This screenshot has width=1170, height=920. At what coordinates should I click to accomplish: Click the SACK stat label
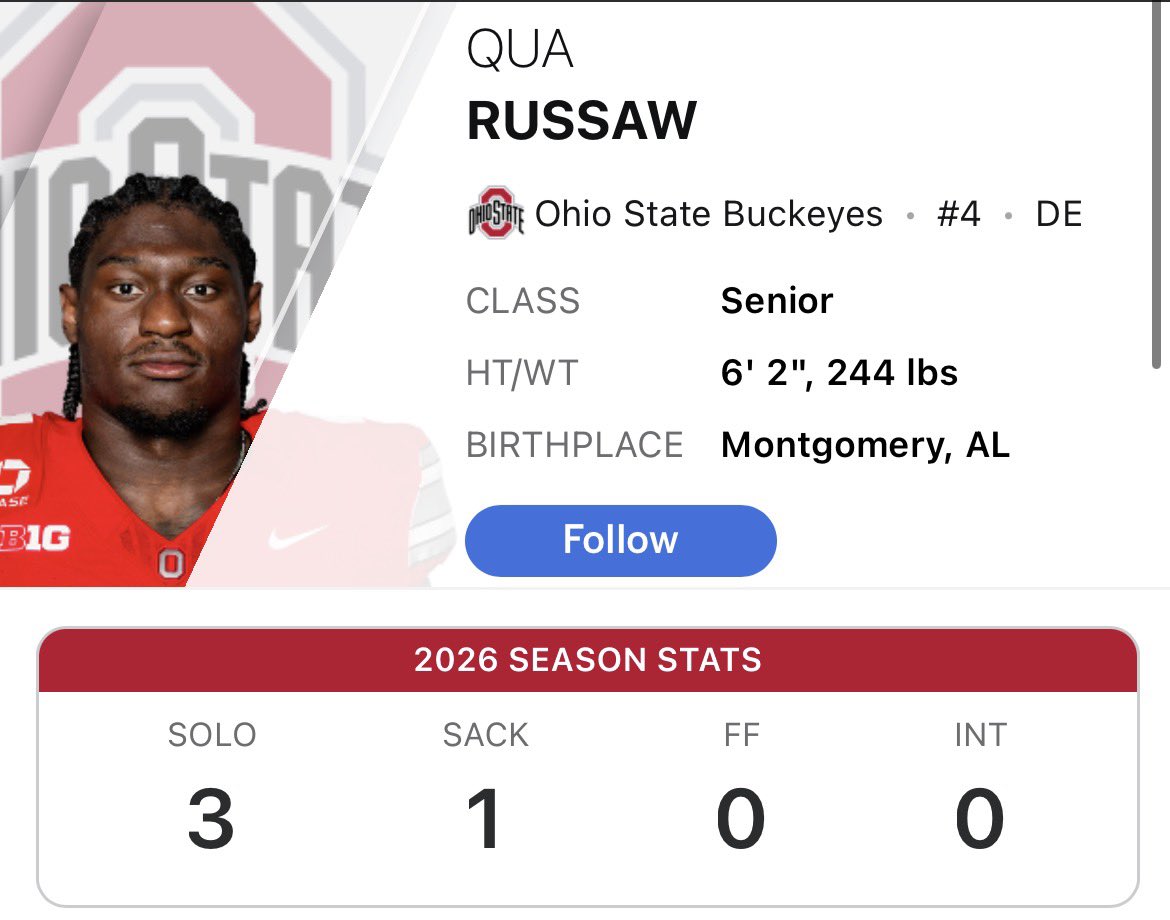(486, 735)
